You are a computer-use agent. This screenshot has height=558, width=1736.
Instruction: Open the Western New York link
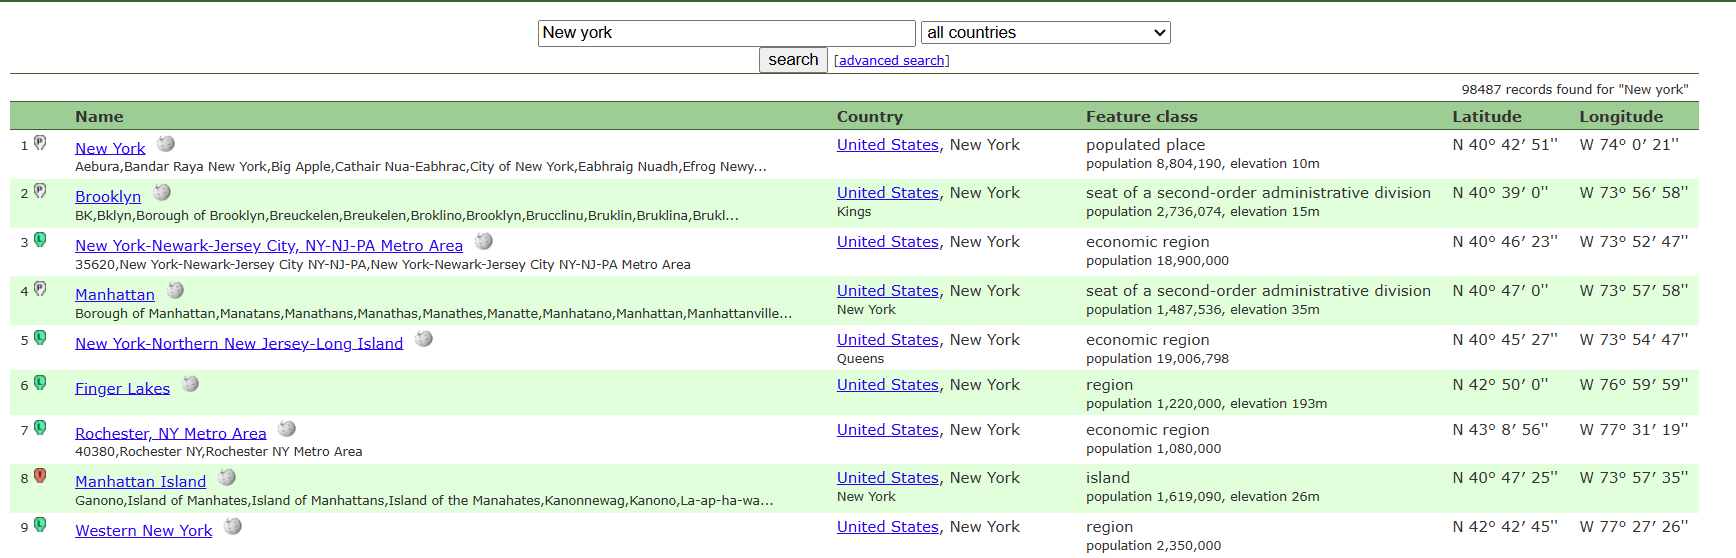click(144, 531)
